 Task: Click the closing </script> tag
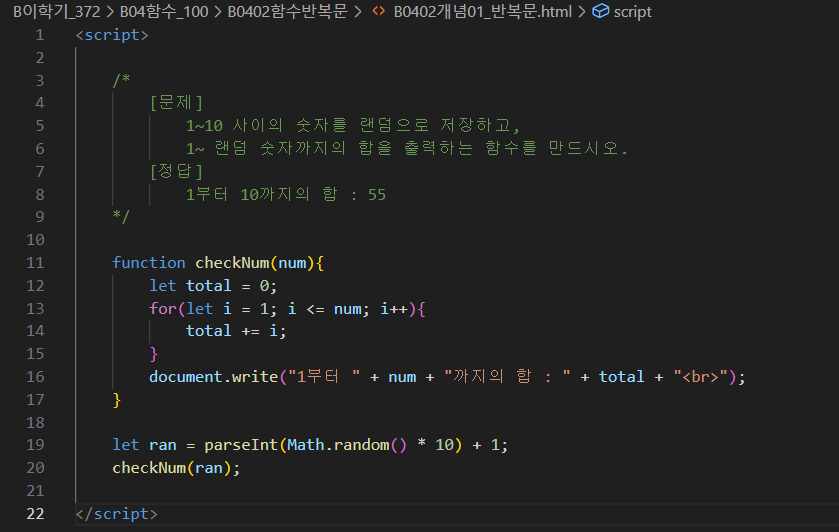tap(117, 514)
